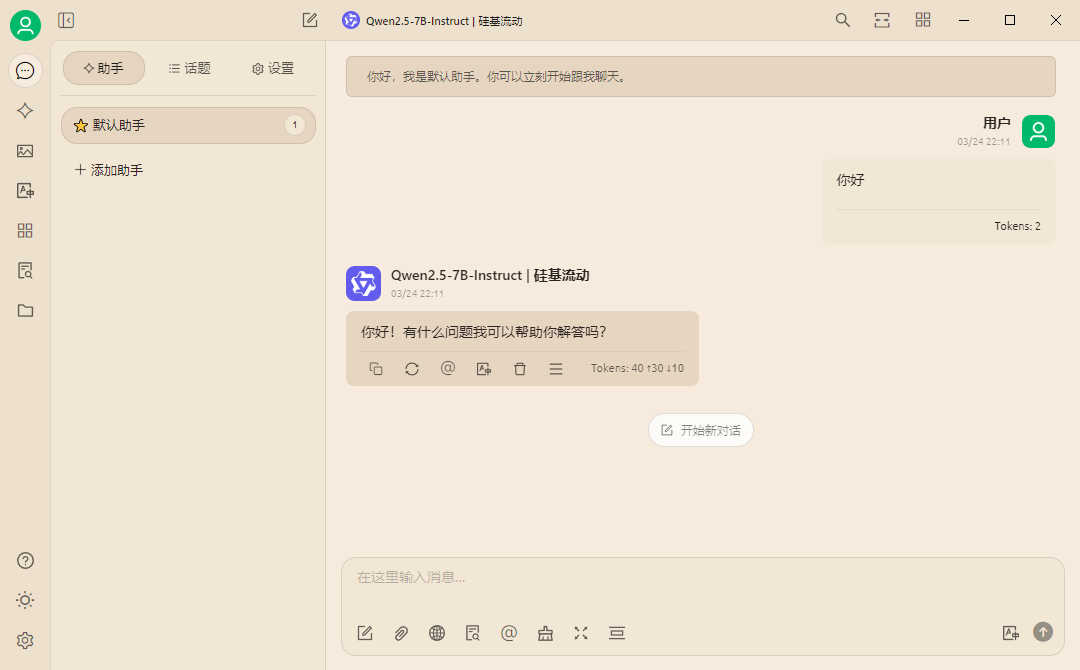Clear the conversation with broom icon
Image resolution: width=1080 pixels, height=670 pixels.
pyautogui.click(x=545, y=633)
